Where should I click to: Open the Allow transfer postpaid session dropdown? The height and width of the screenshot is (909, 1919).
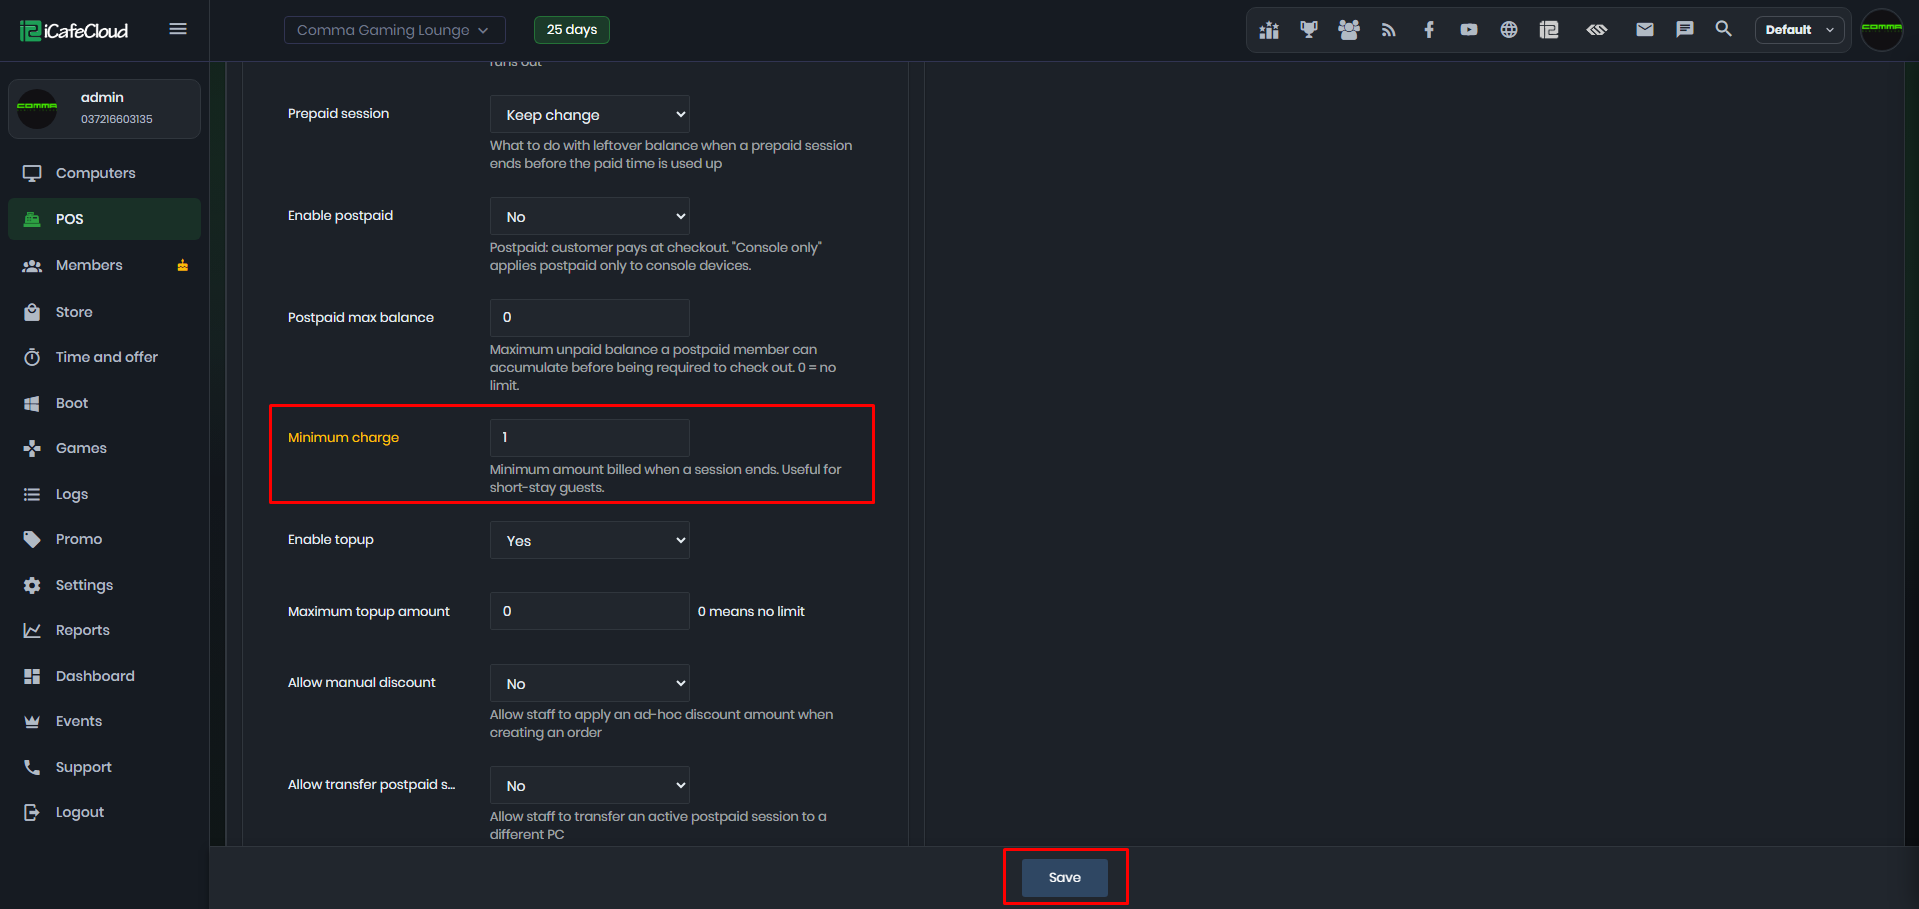pos(590,785)
